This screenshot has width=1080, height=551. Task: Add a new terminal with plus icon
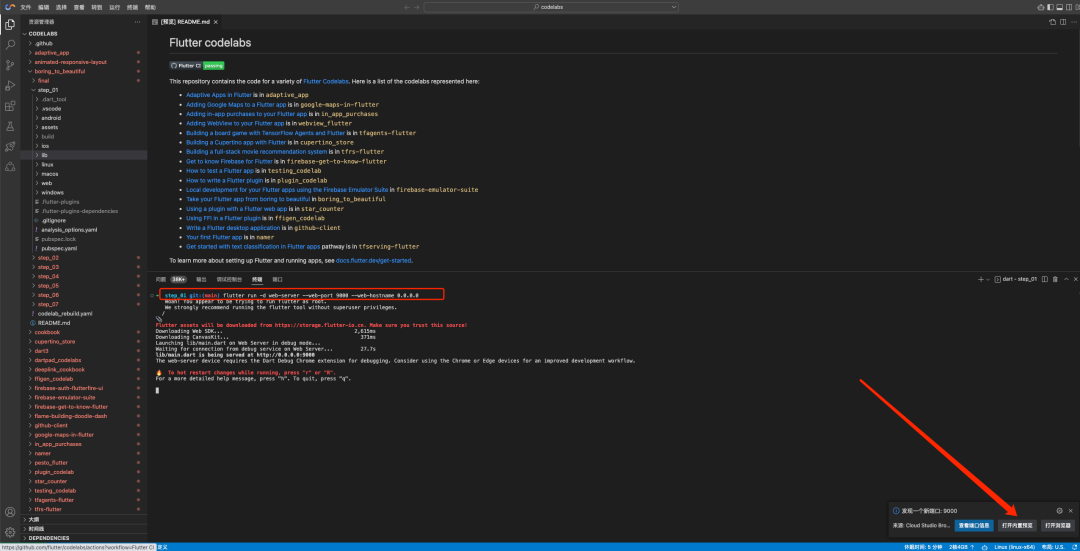[981, 280]
